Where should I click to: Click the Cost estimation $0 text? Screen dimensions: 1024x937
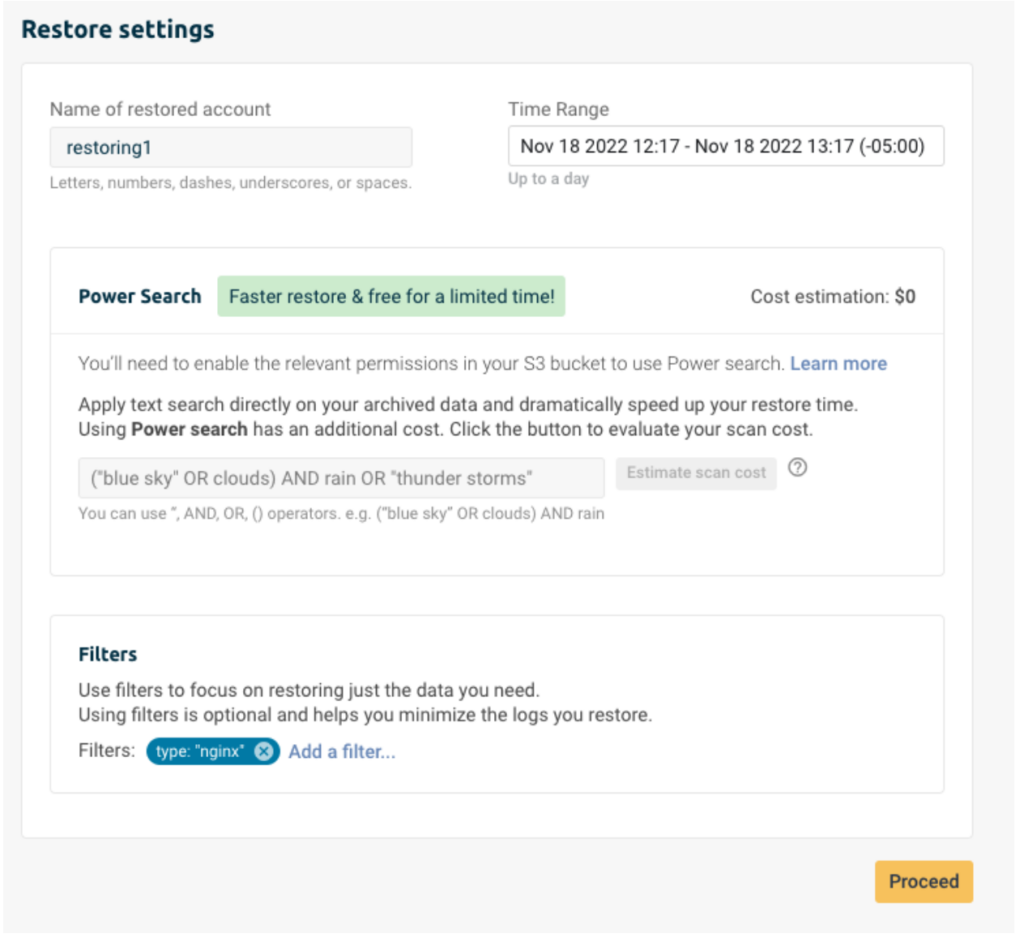pos(833,296)
